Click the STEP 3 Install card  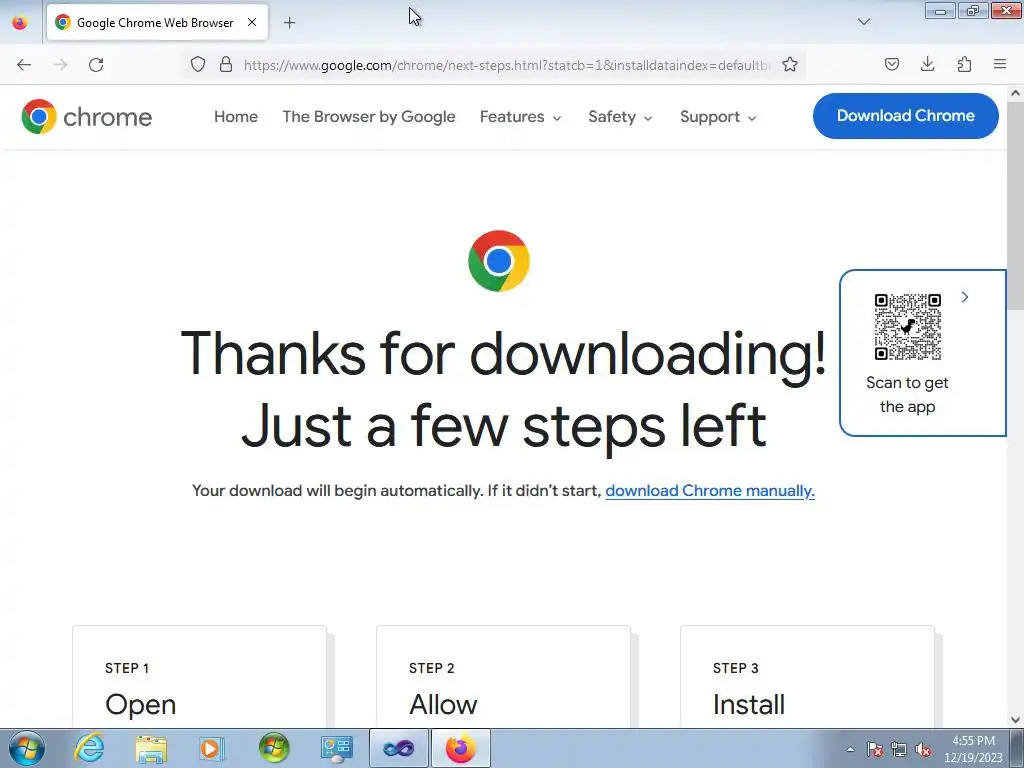coord(807,677)
